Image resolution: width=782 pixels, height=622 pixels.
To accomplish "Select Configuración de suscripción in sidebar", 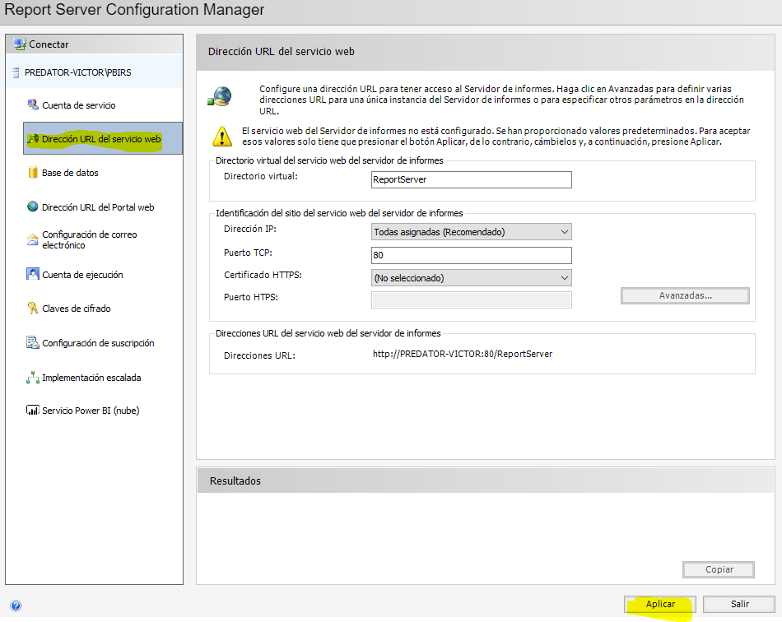I will tap(97, 343).
